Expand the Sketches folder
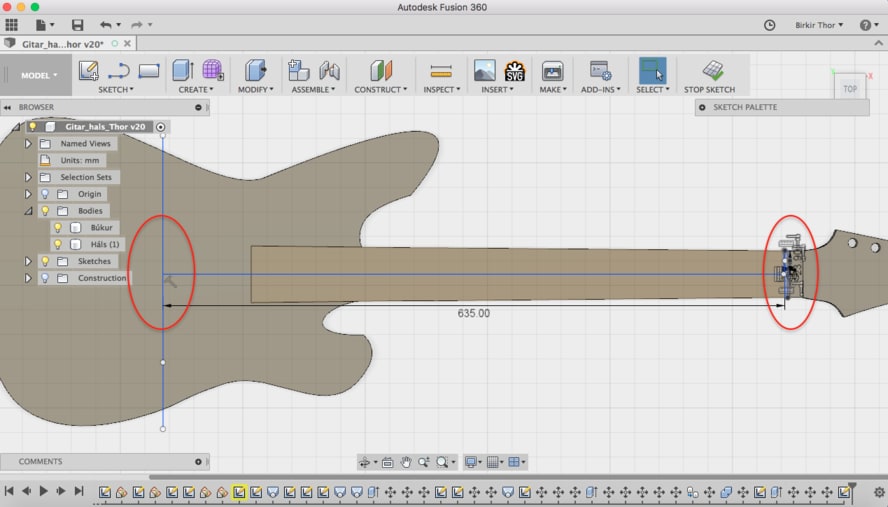888x507 pixels. (28, 261)
